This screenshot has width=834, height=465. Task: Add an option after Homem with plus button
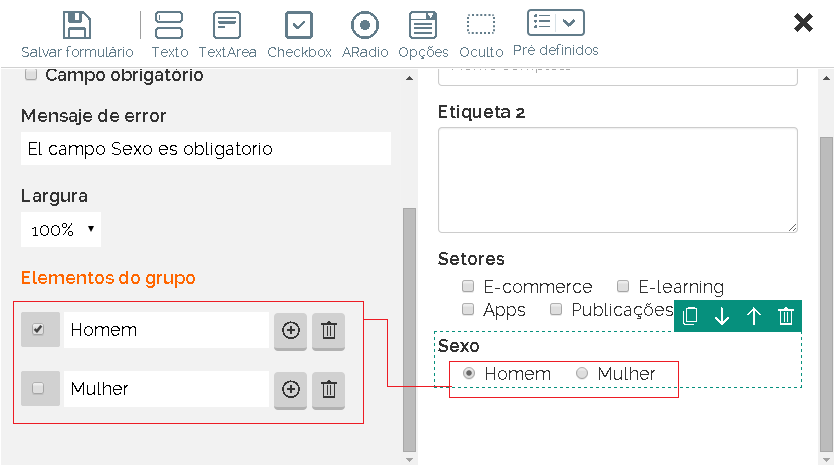click(x=291, y=330)
